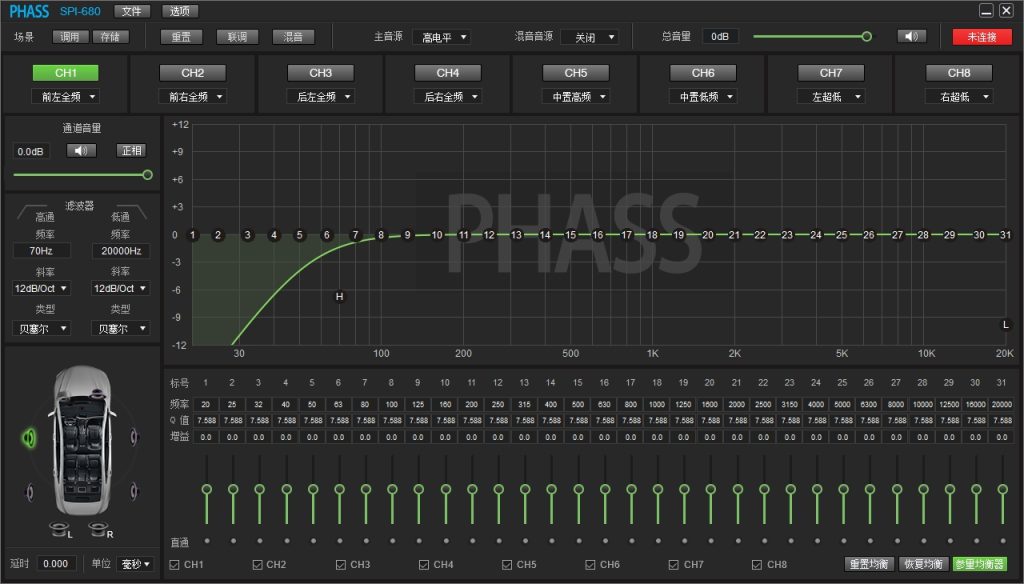
Task: Click the 通道音量 channel volume slider handle
Action: click(148, 175)
